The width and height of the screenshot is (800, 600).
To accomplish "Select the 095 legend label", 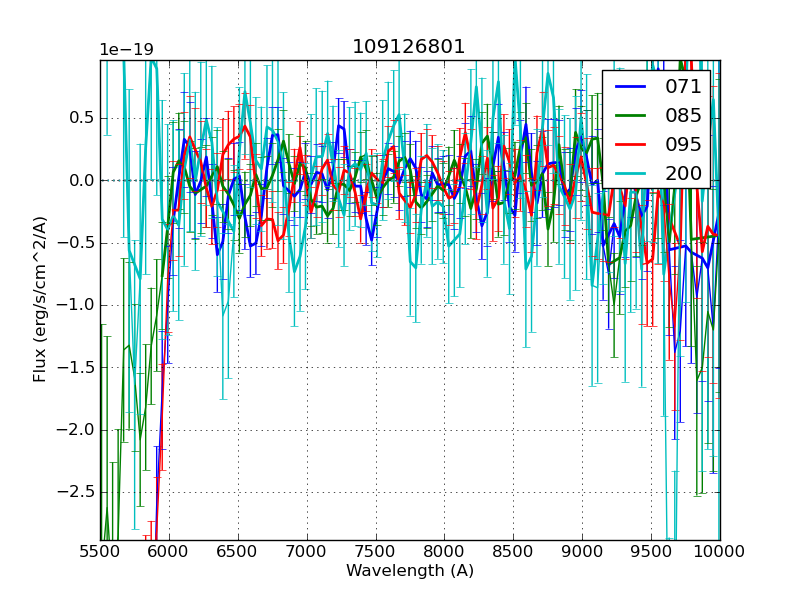I will [x=683, y=144].
